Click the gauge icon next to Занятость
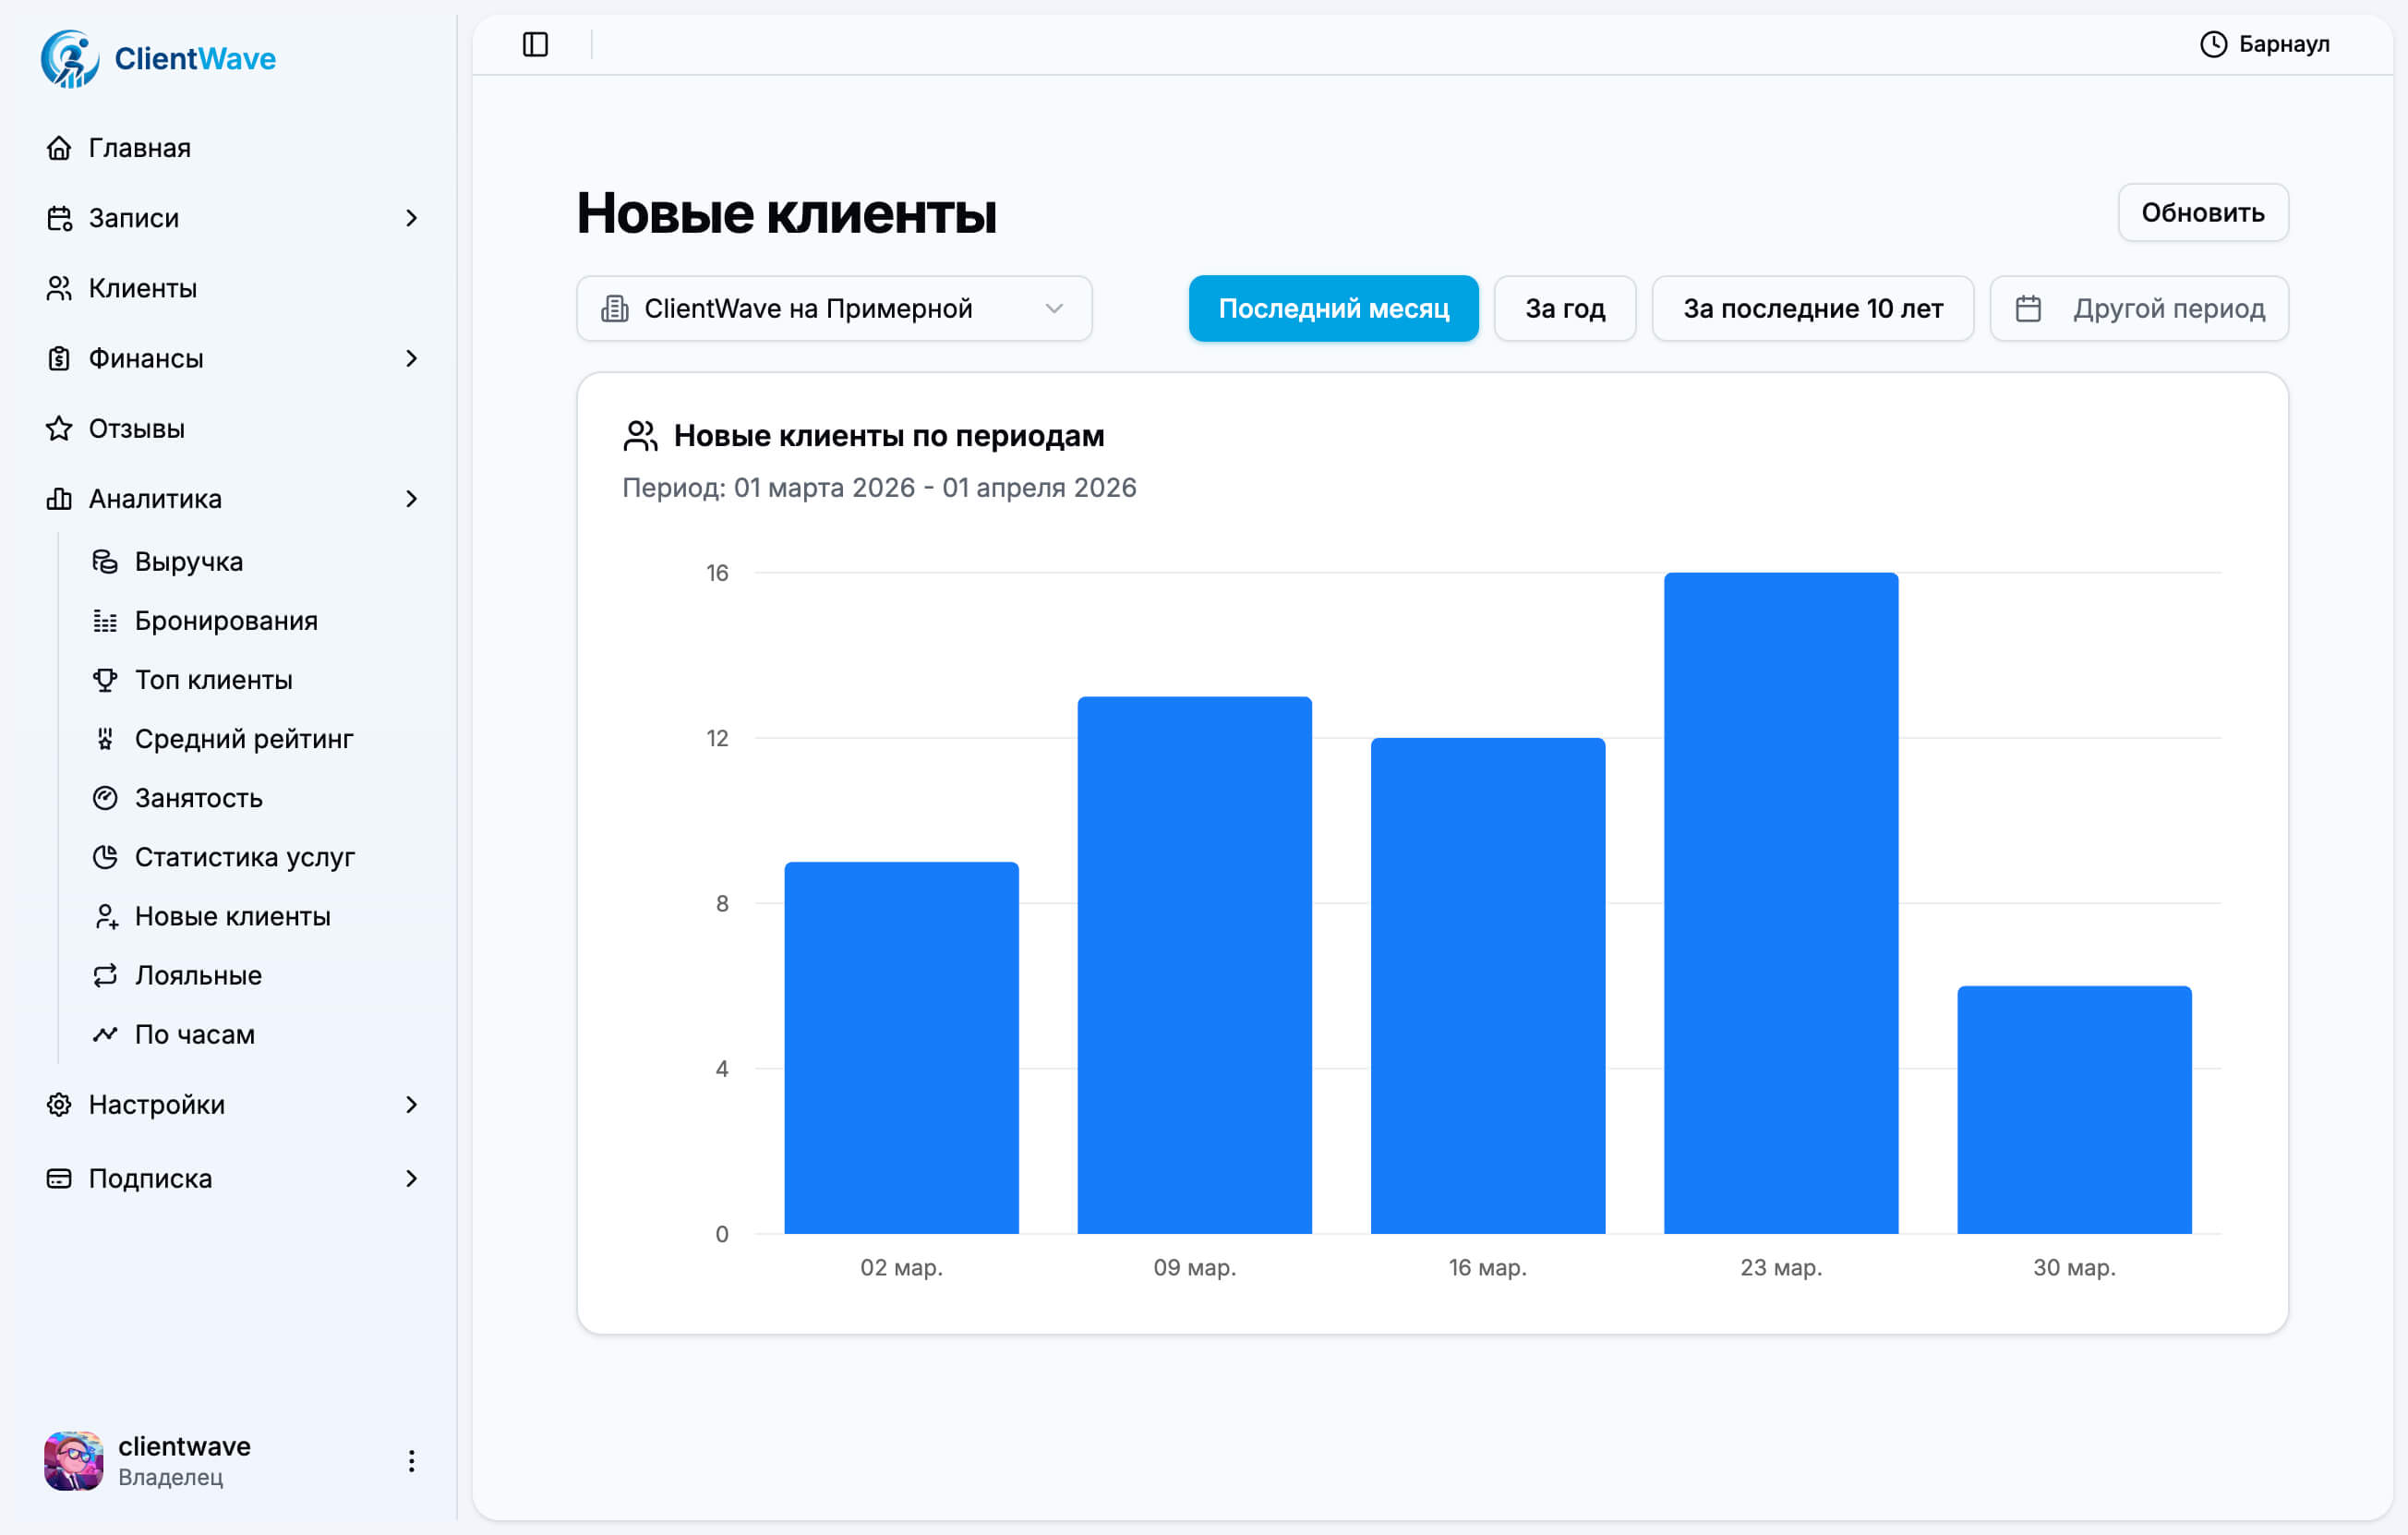The image size is (2408, 1535). [x=105, y=798]
